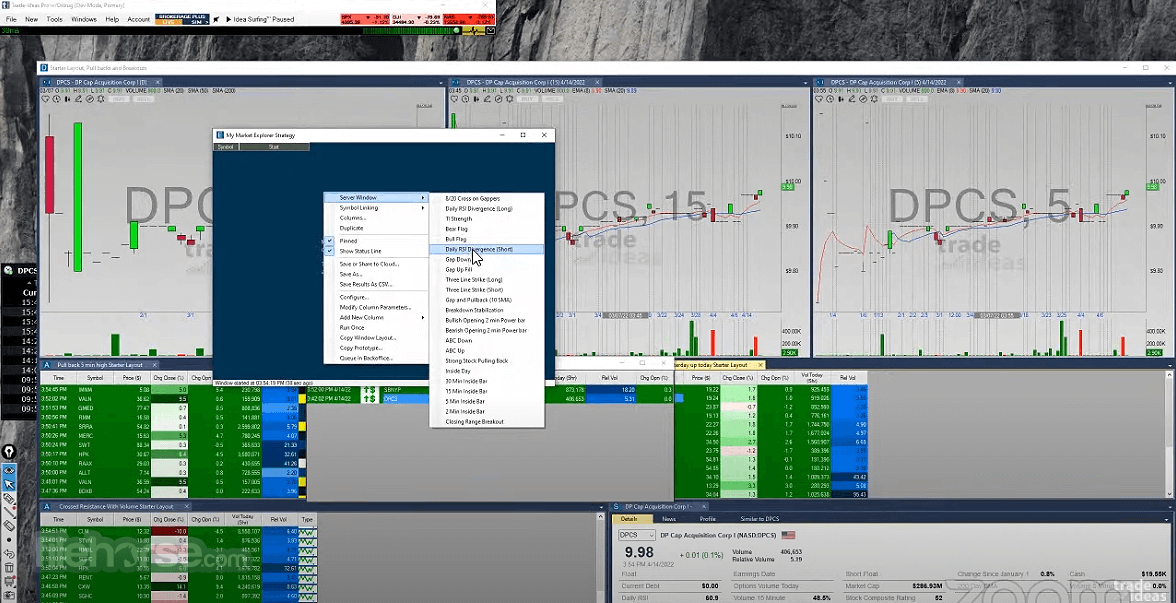1176x603 pixels.
Task: Select Save Results As CSV...
Action: pyautogui.click(x=375, y=284)
